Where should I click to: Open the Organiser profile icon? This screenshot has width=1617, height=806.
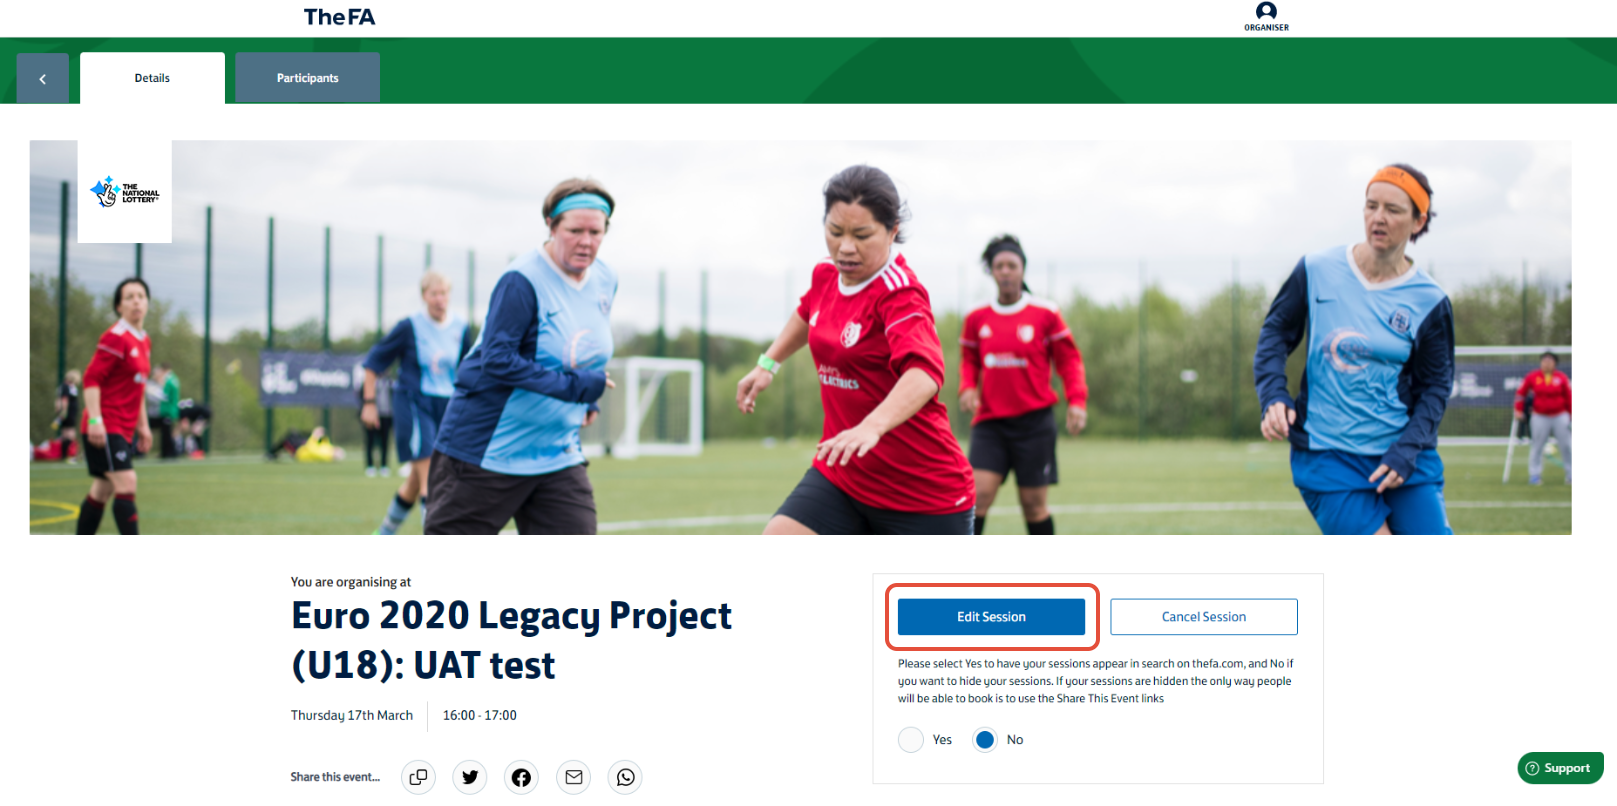1266,16
